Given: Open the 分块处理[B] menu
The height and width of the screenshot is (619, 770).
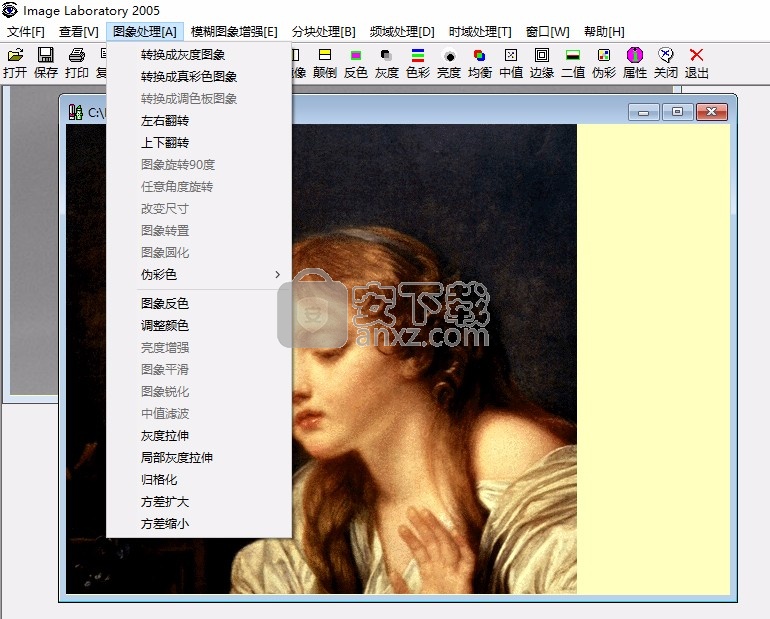Looking at the screenshot, I should click(324, 32).
